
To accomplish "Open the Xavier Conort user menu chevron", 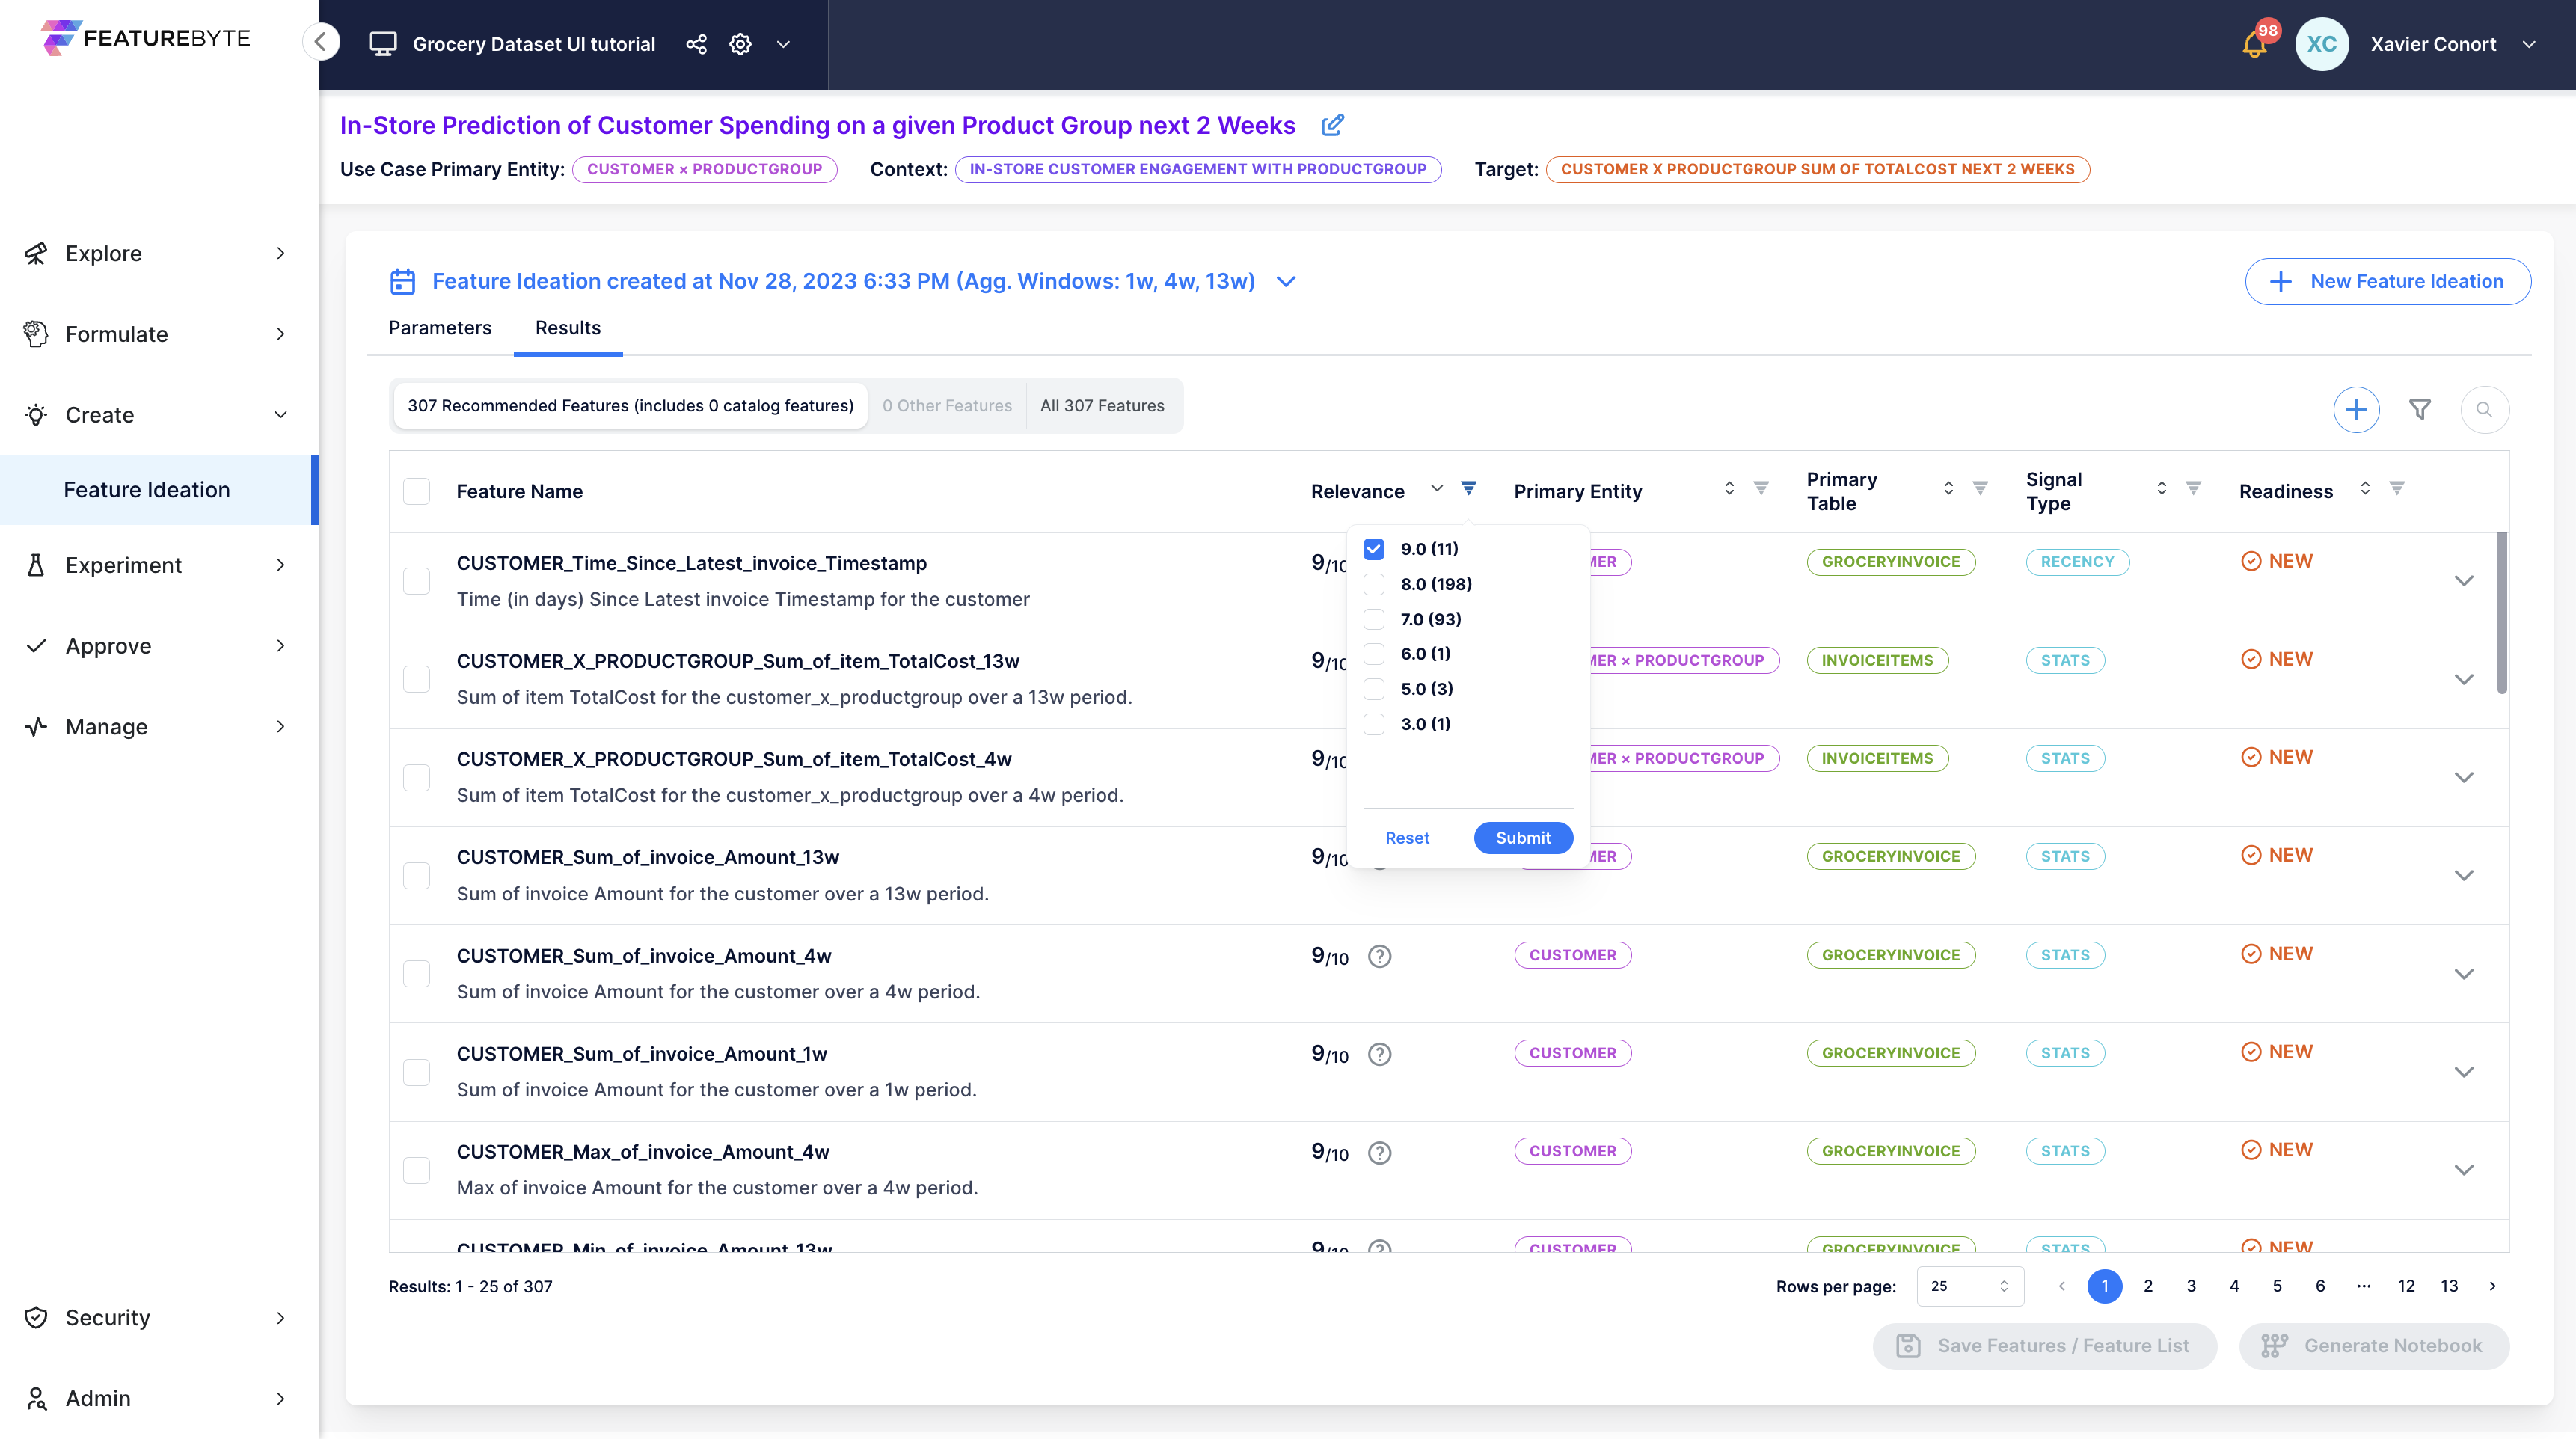I will (x=2529, y=44).
